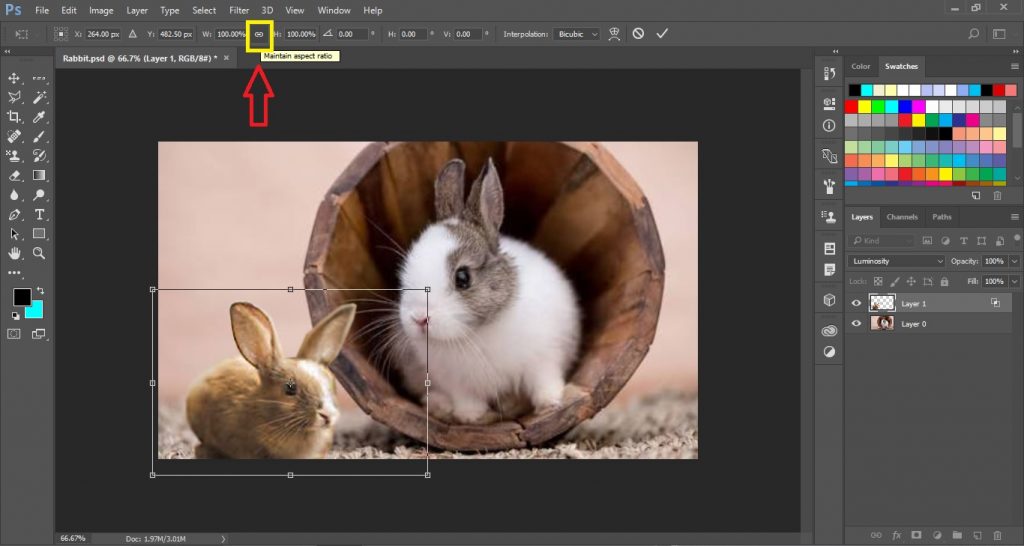
Task: Select the Eraser tool
Action: coord(14,175)
